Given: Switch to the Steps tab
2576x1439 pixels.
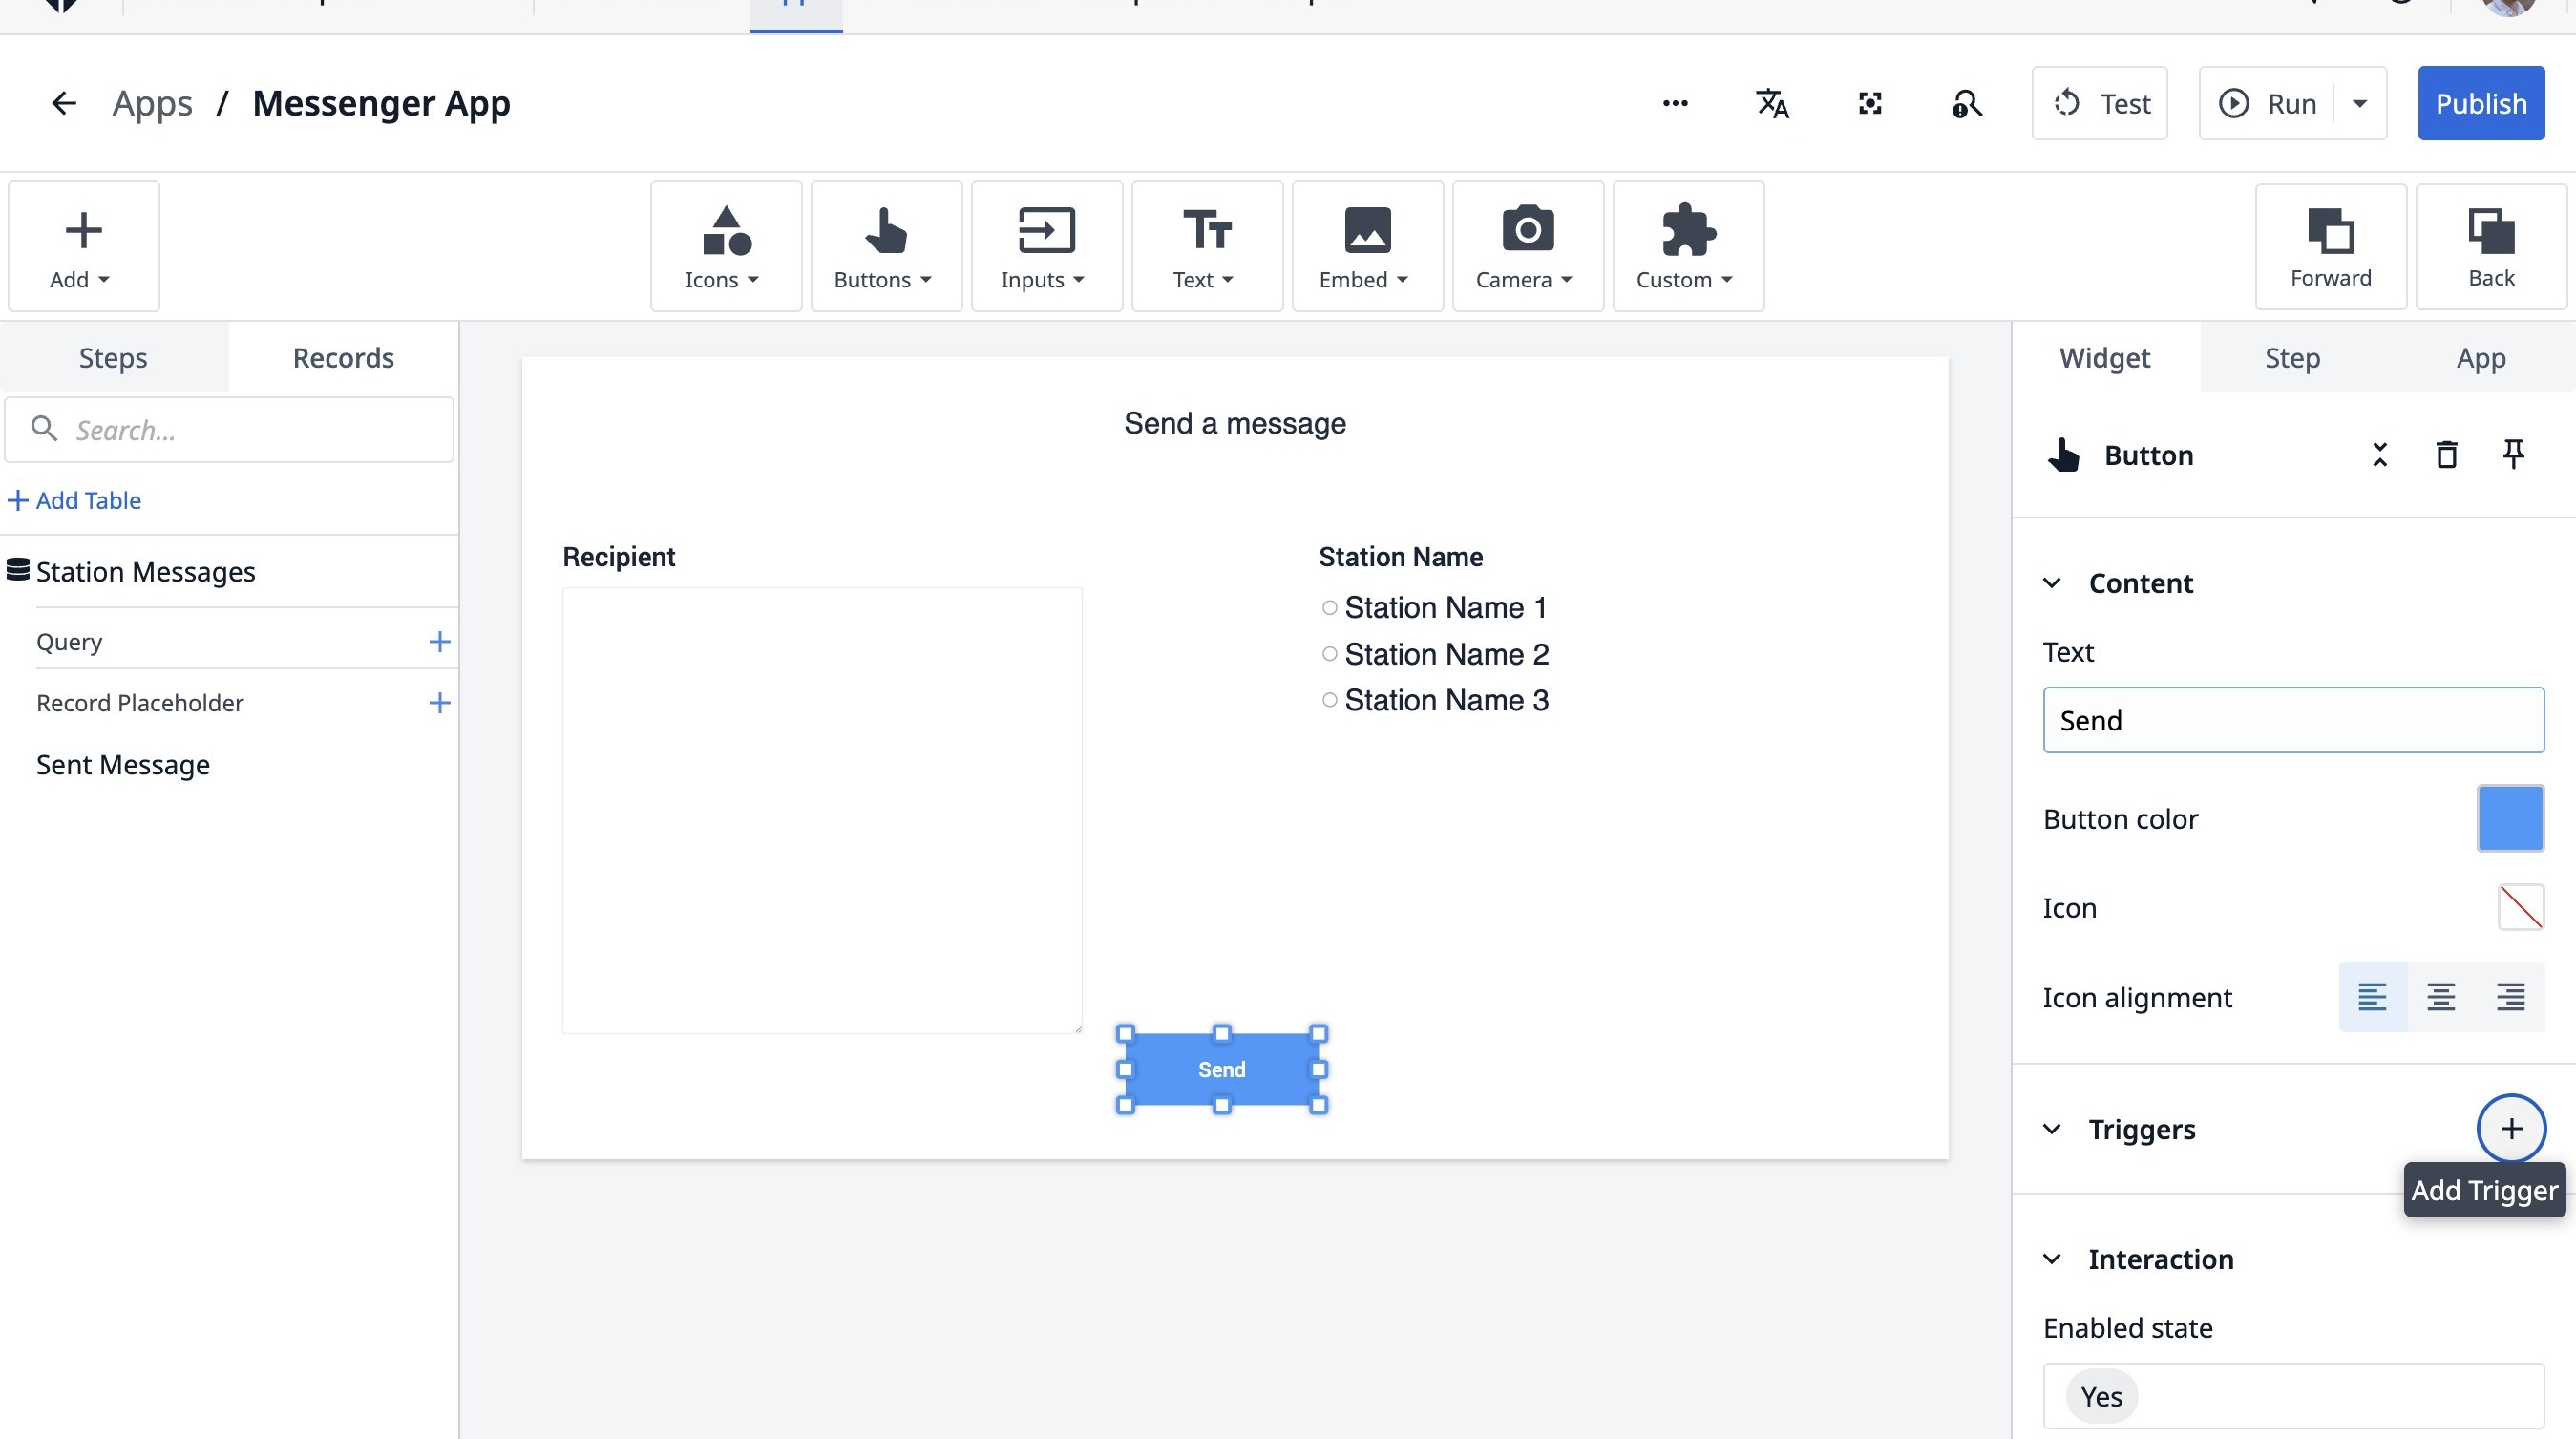Looking at the screenshot, I should (113, 358).
